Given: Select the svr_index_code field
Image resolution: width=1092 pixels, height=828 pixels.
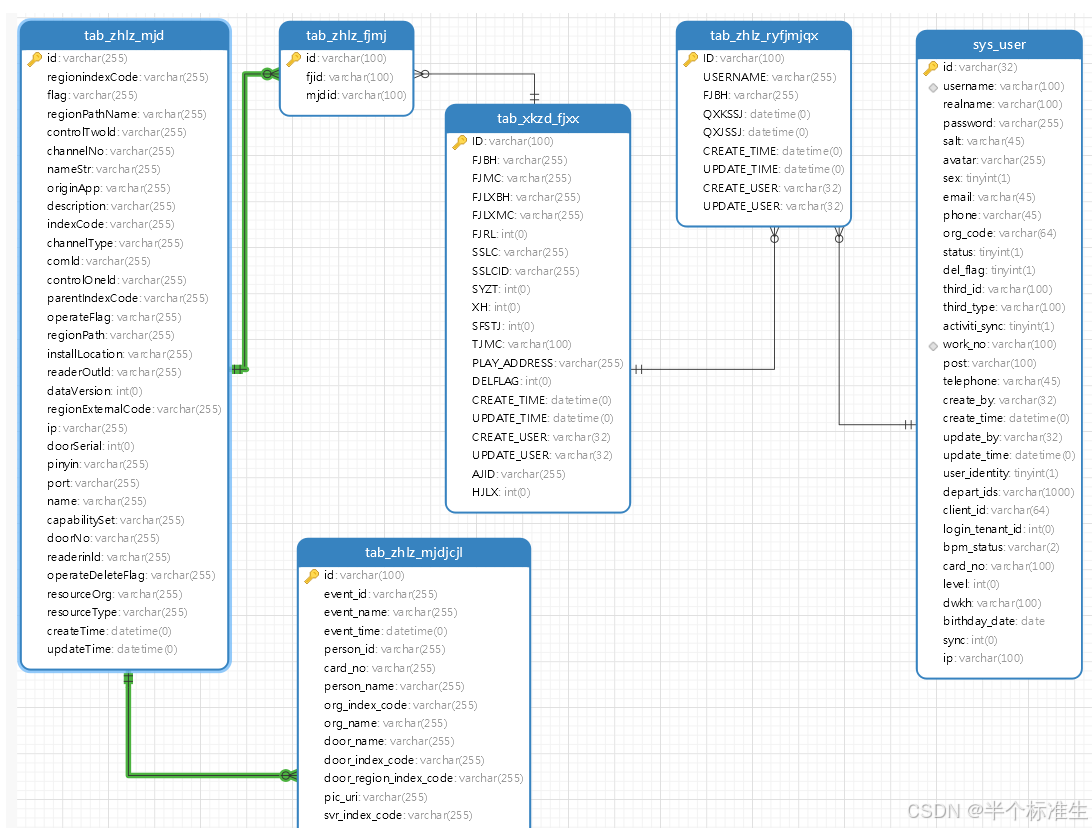Looking at the screenshot, I should [398, 815].
